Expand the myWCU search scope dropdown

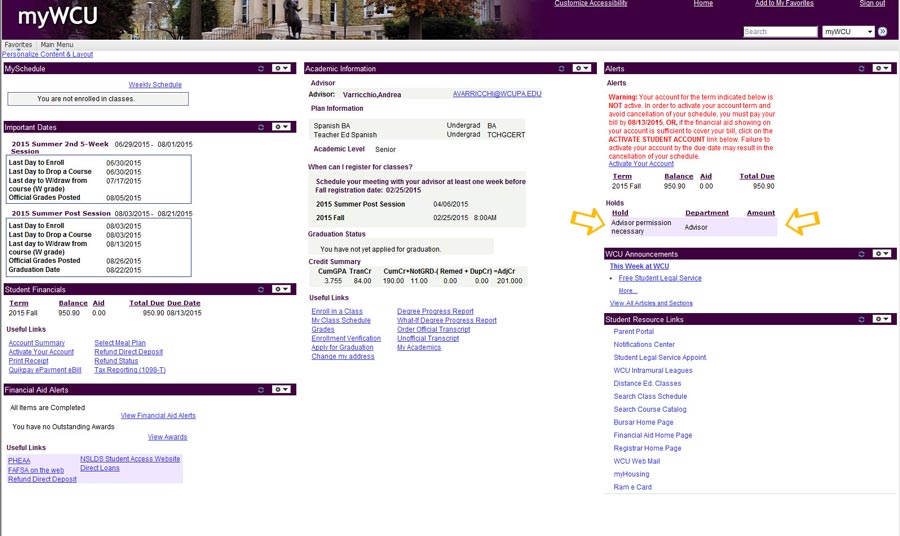848,32
